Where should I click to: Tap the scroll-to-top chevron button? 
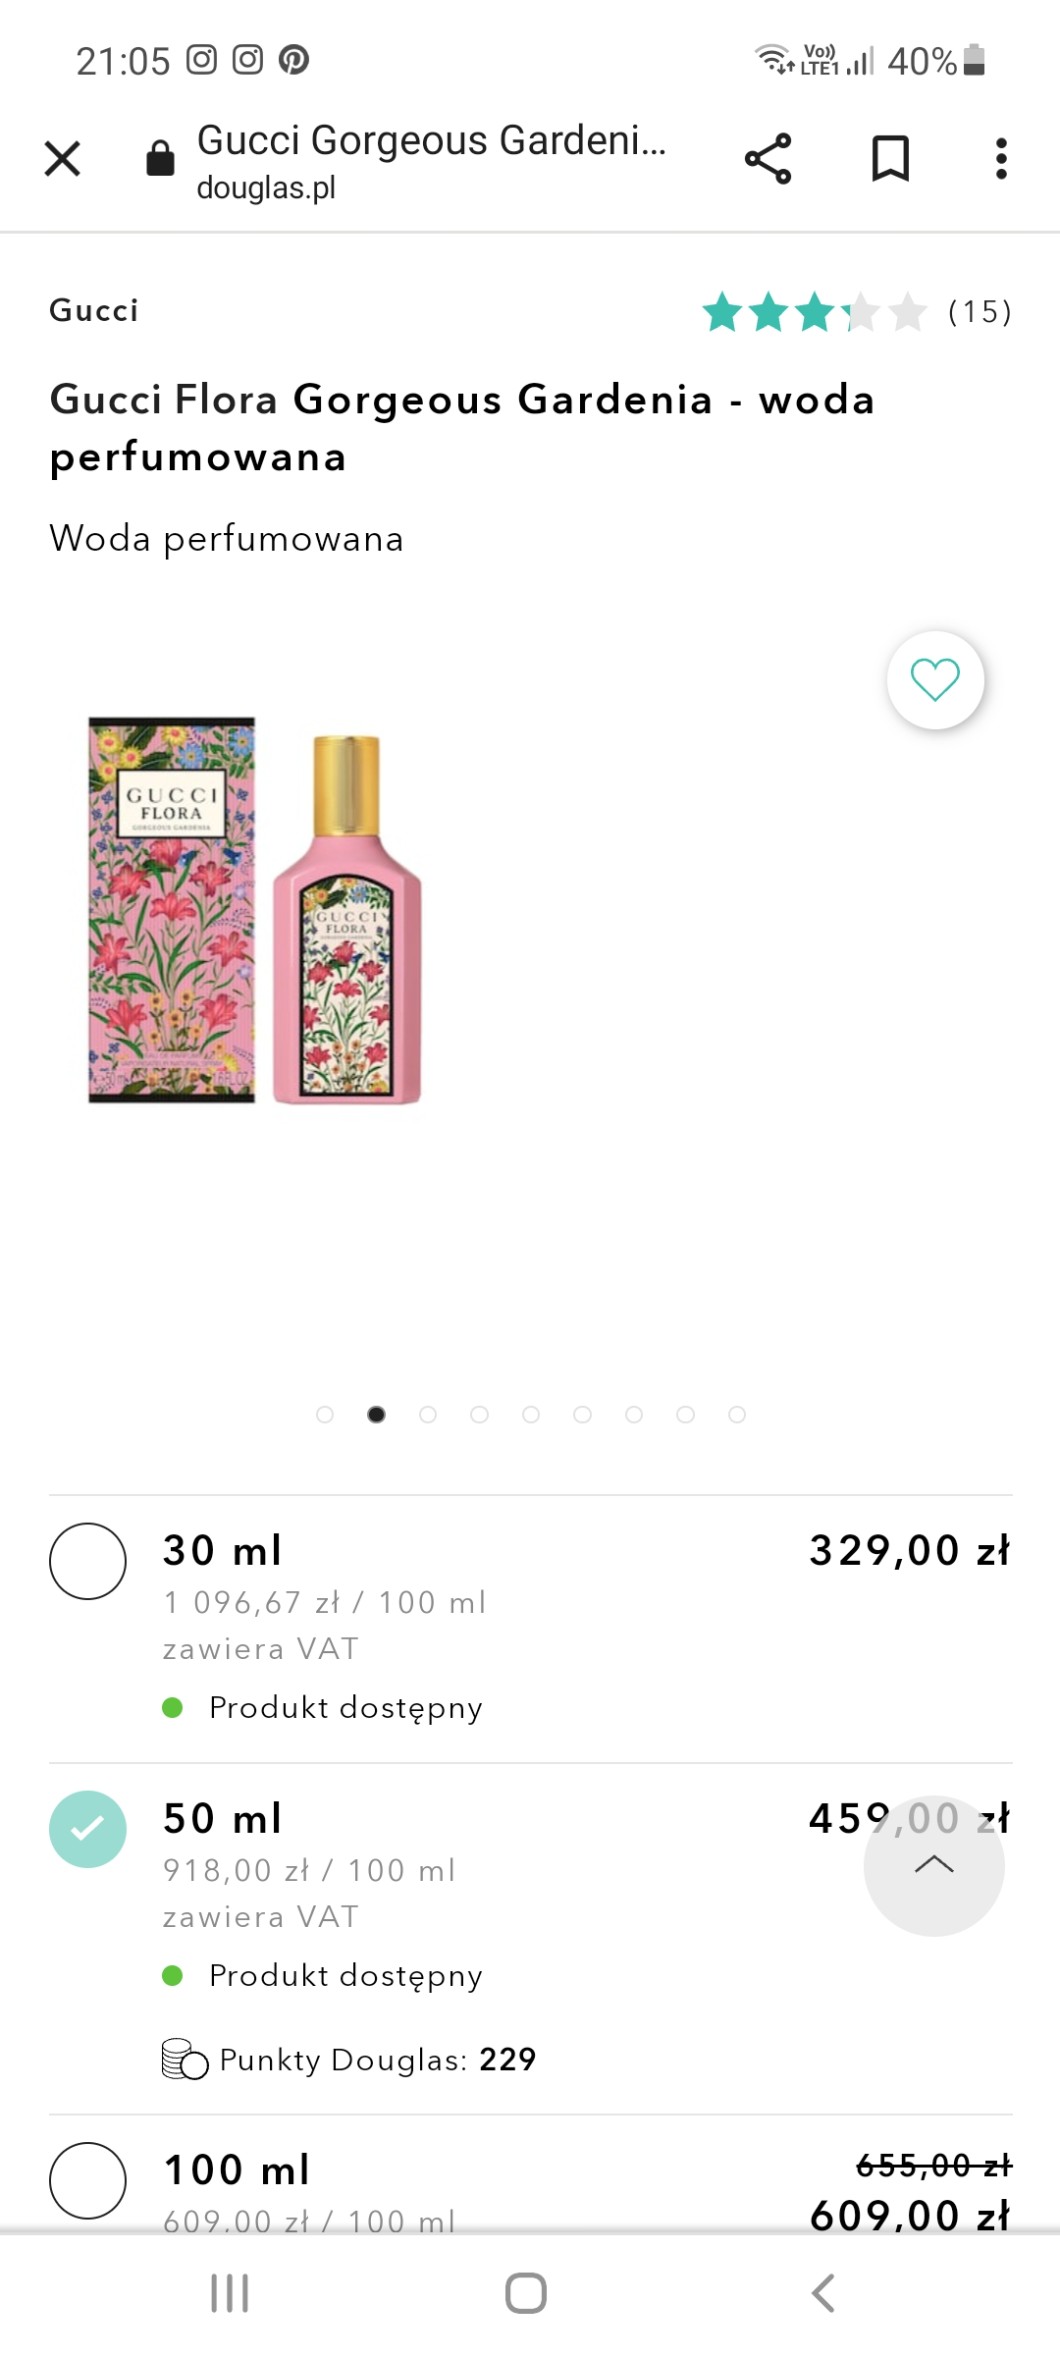934,1865
